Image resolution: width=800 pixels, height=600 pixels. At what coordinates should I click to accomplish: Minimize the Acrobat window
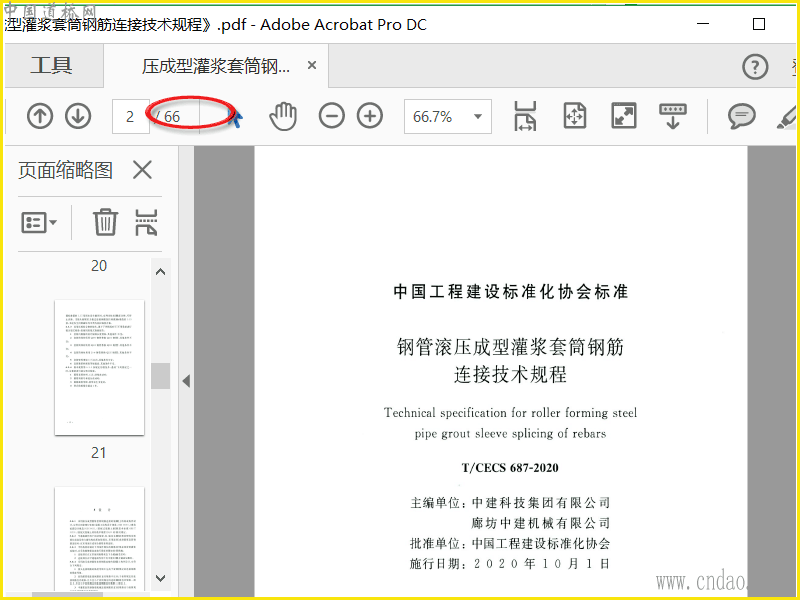point(703,24)
